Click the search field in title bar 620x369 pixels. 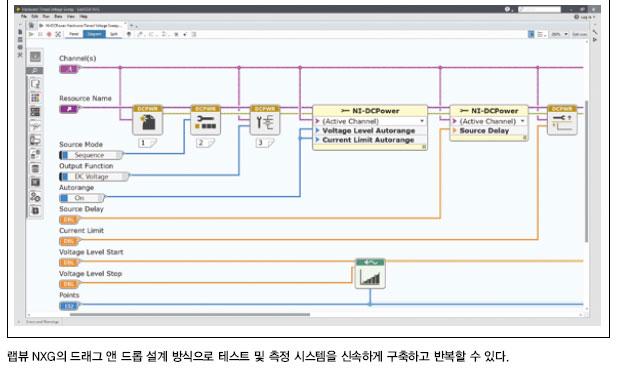(x=539, y=9)
